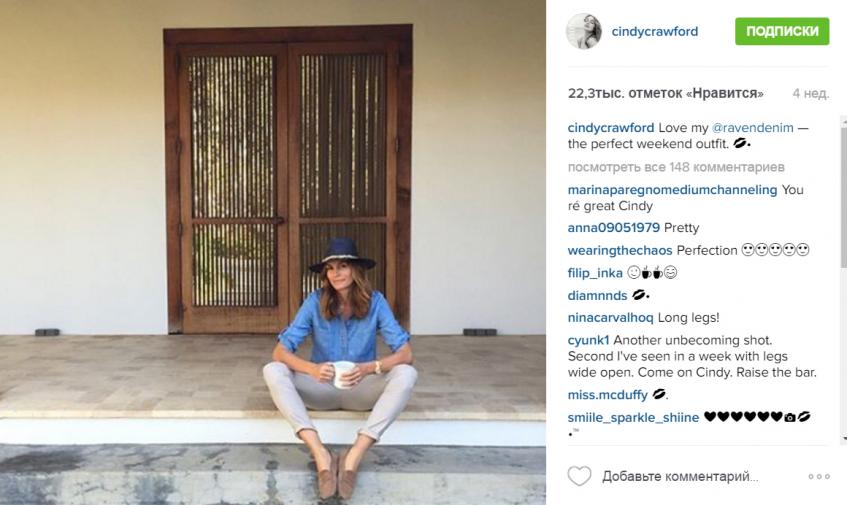The height and width of the screenshot is (505, 847).
Task: Open cindycrawford username in the header
Action: coord(655,31)
